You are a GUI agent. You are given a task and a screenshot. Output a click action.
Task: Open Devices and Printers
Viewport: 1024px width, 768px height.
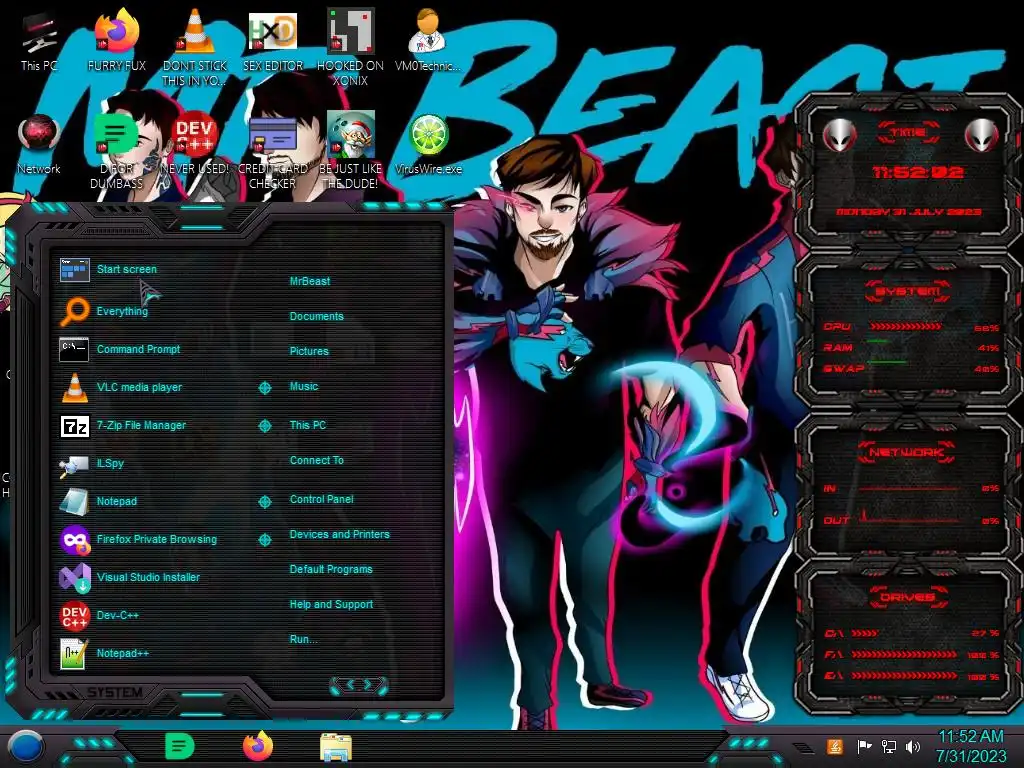[x=339, y=534]
